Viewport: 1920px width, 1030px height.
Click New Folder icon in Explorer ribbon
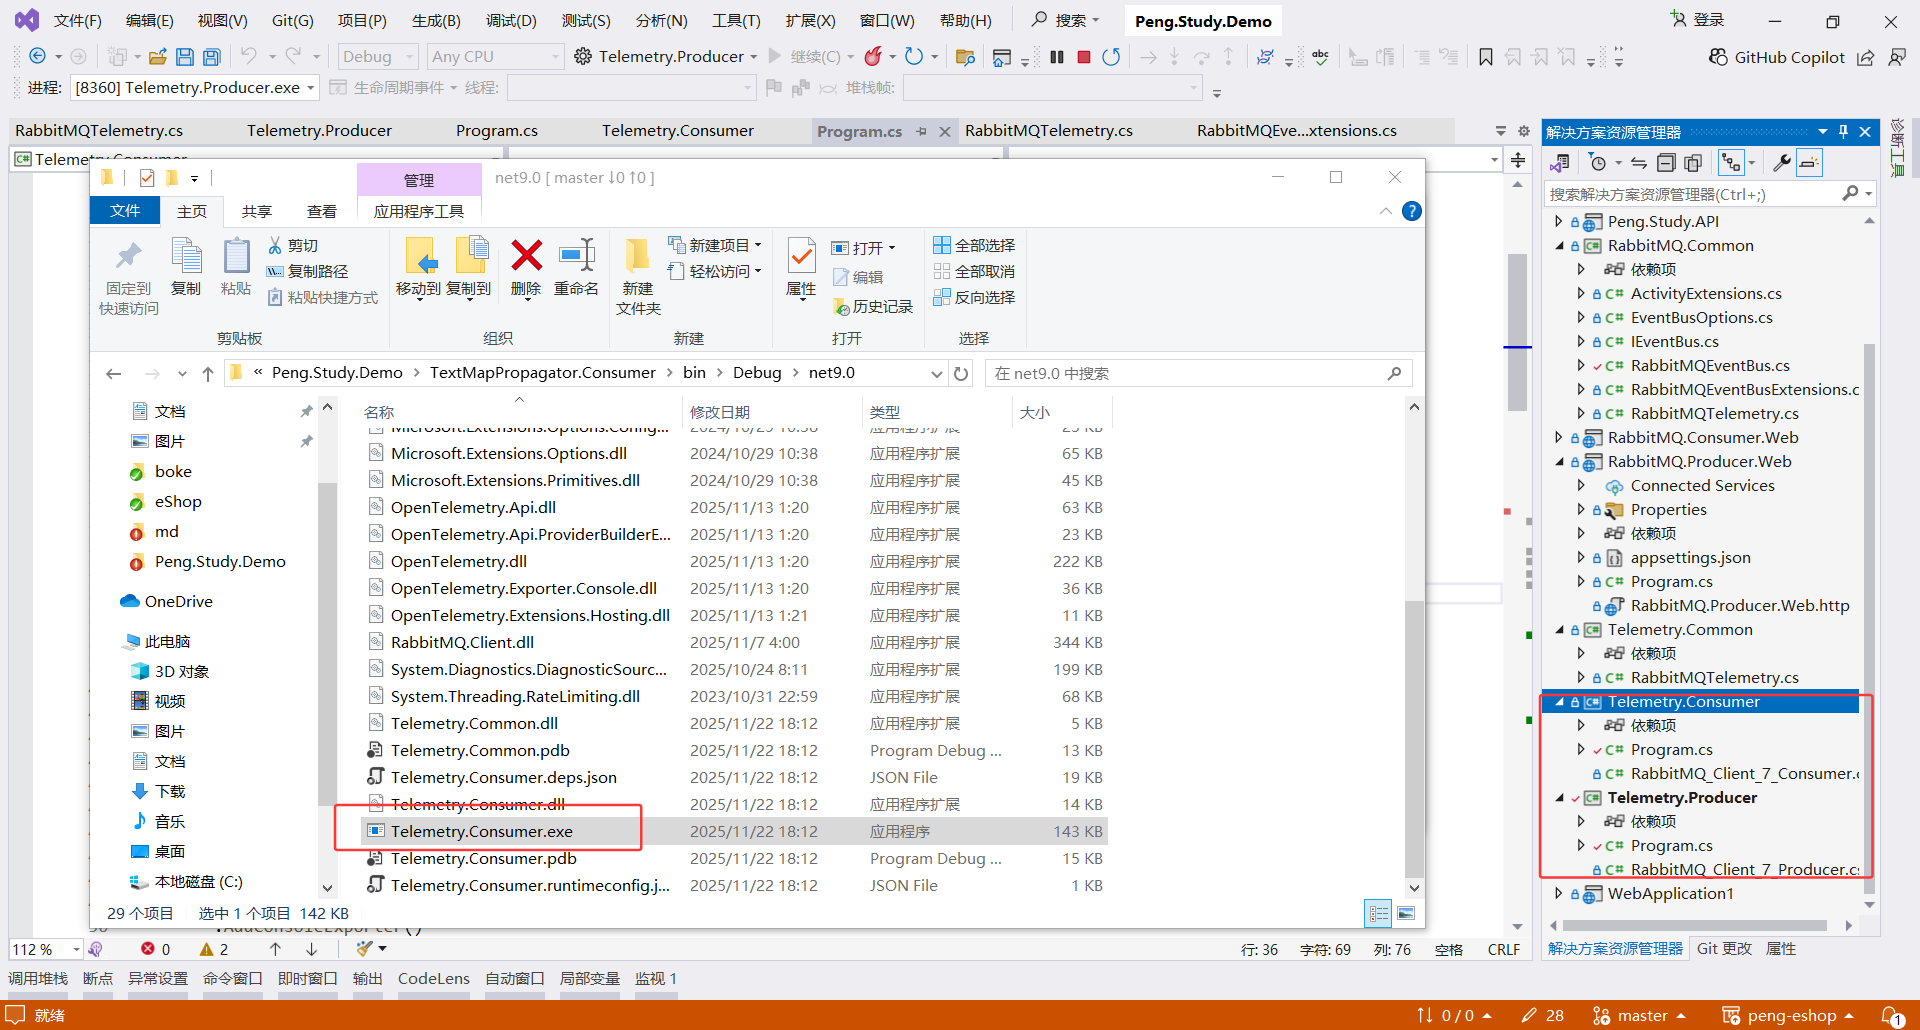click(637, 256)
